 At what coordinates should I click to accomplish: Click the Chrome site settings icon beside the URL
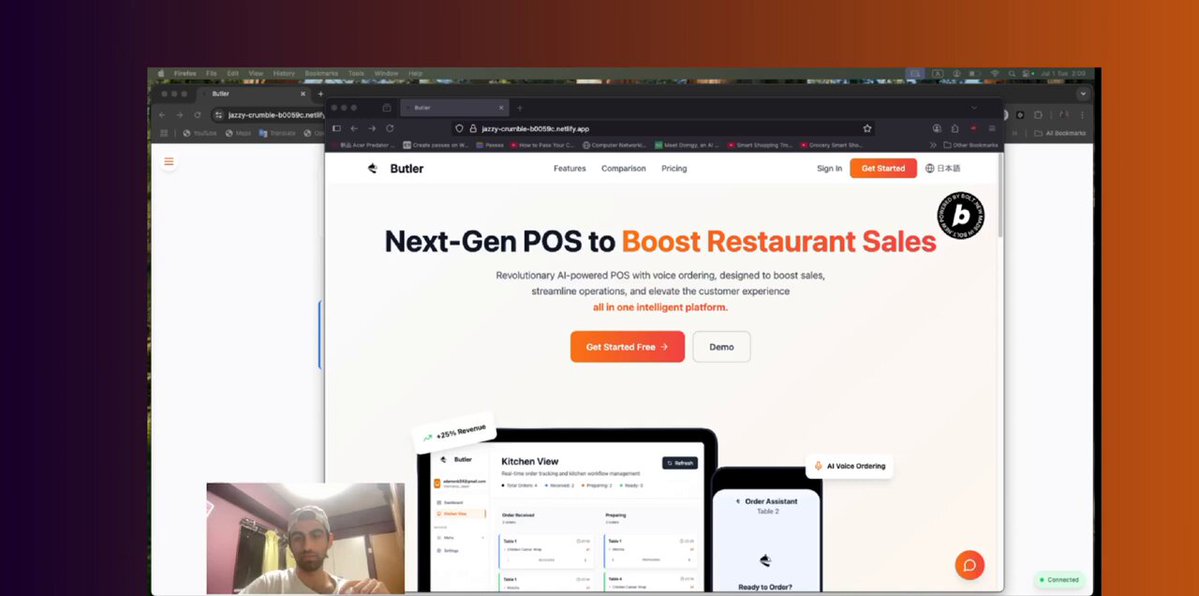(219, 115)
